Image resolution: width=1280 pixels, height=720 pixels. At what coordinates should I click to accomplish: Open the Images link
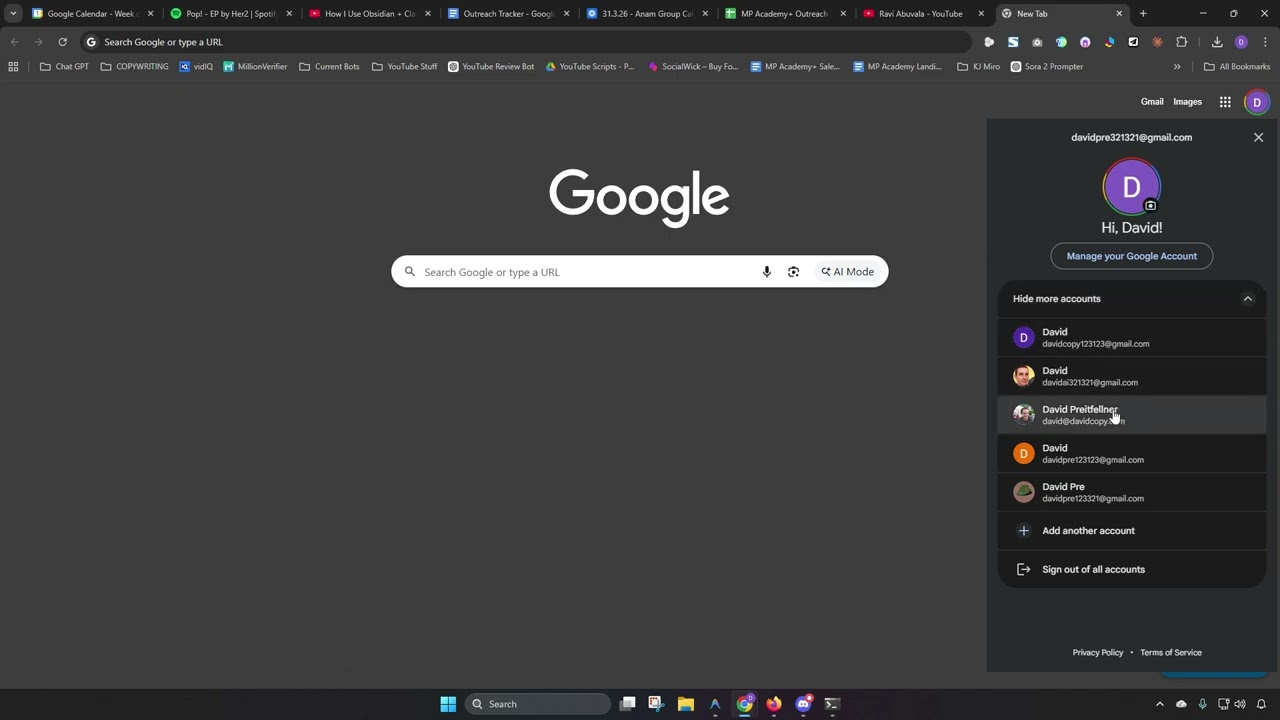click(1187, 102)
